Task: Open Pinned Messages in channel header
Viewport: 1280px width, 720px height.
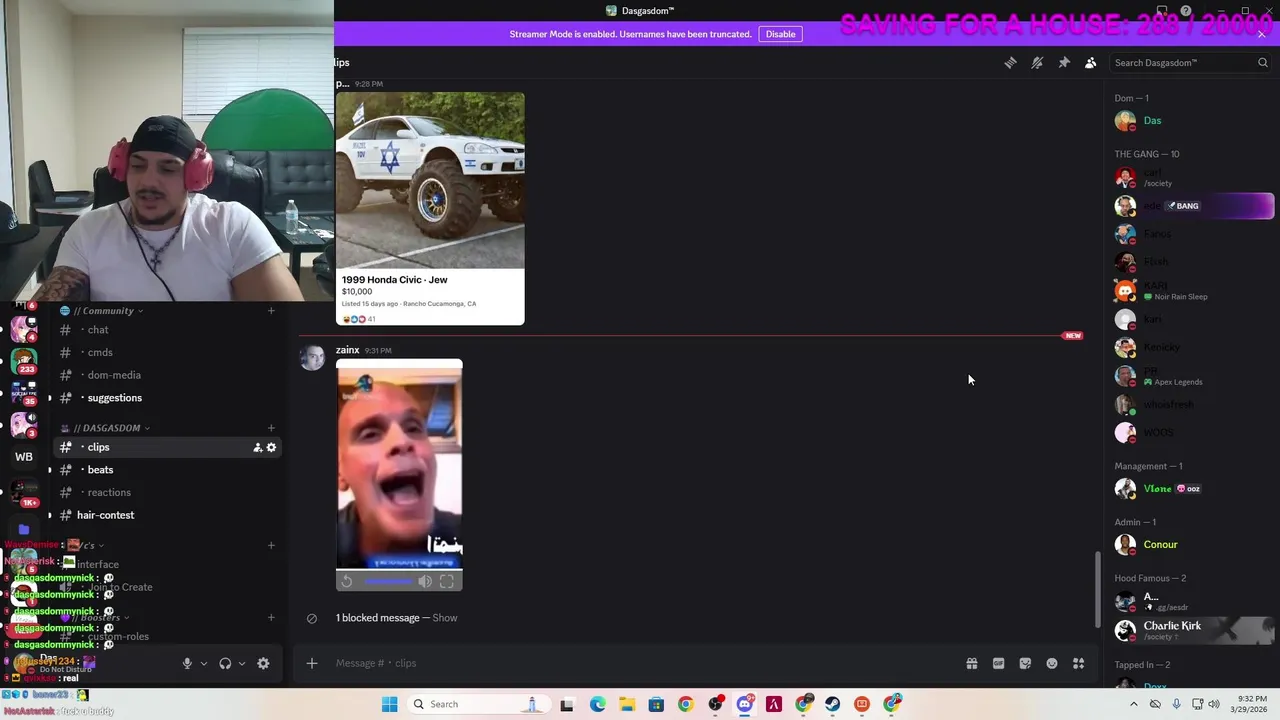Action: pyautogui.click(x=1064, y=63)
